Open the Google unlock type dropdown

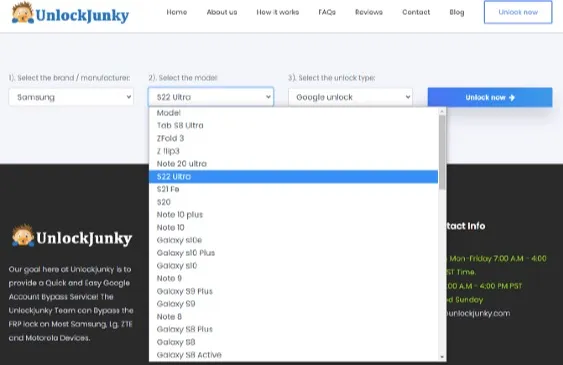tap(350, 97)
